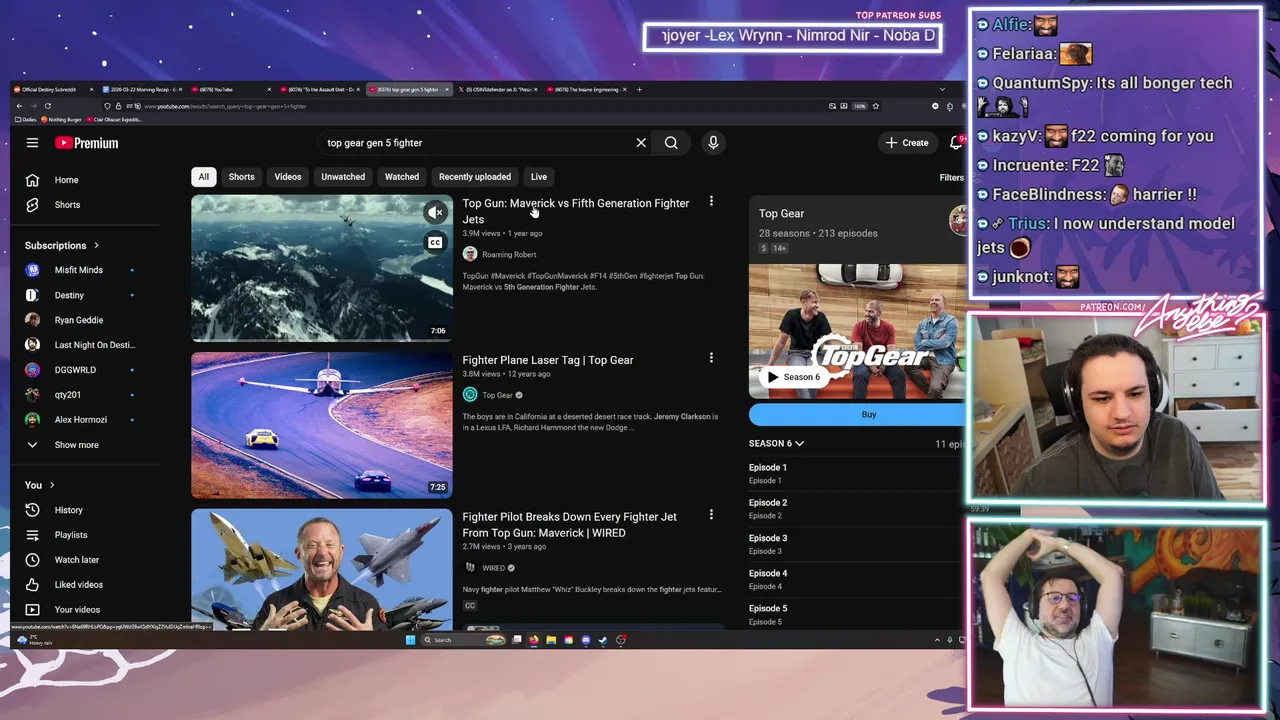Open Discord from the taskbar

click(586, 640)
